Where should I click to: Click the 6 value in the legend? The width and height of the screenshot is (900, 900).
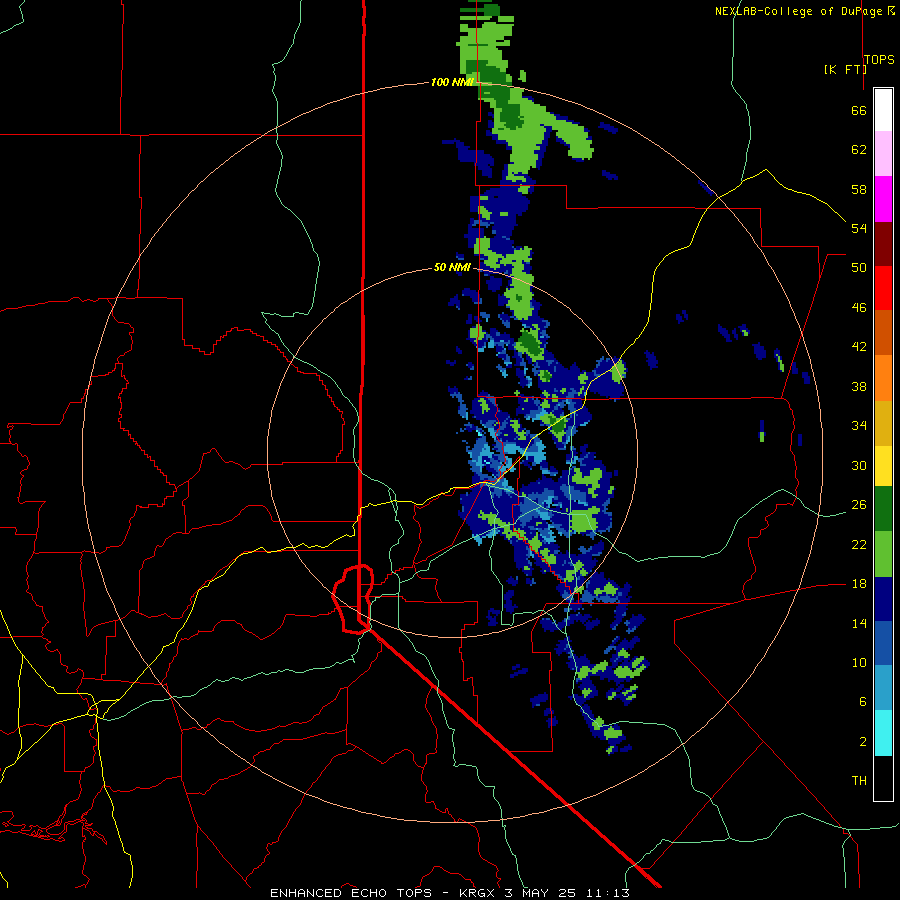863,702
